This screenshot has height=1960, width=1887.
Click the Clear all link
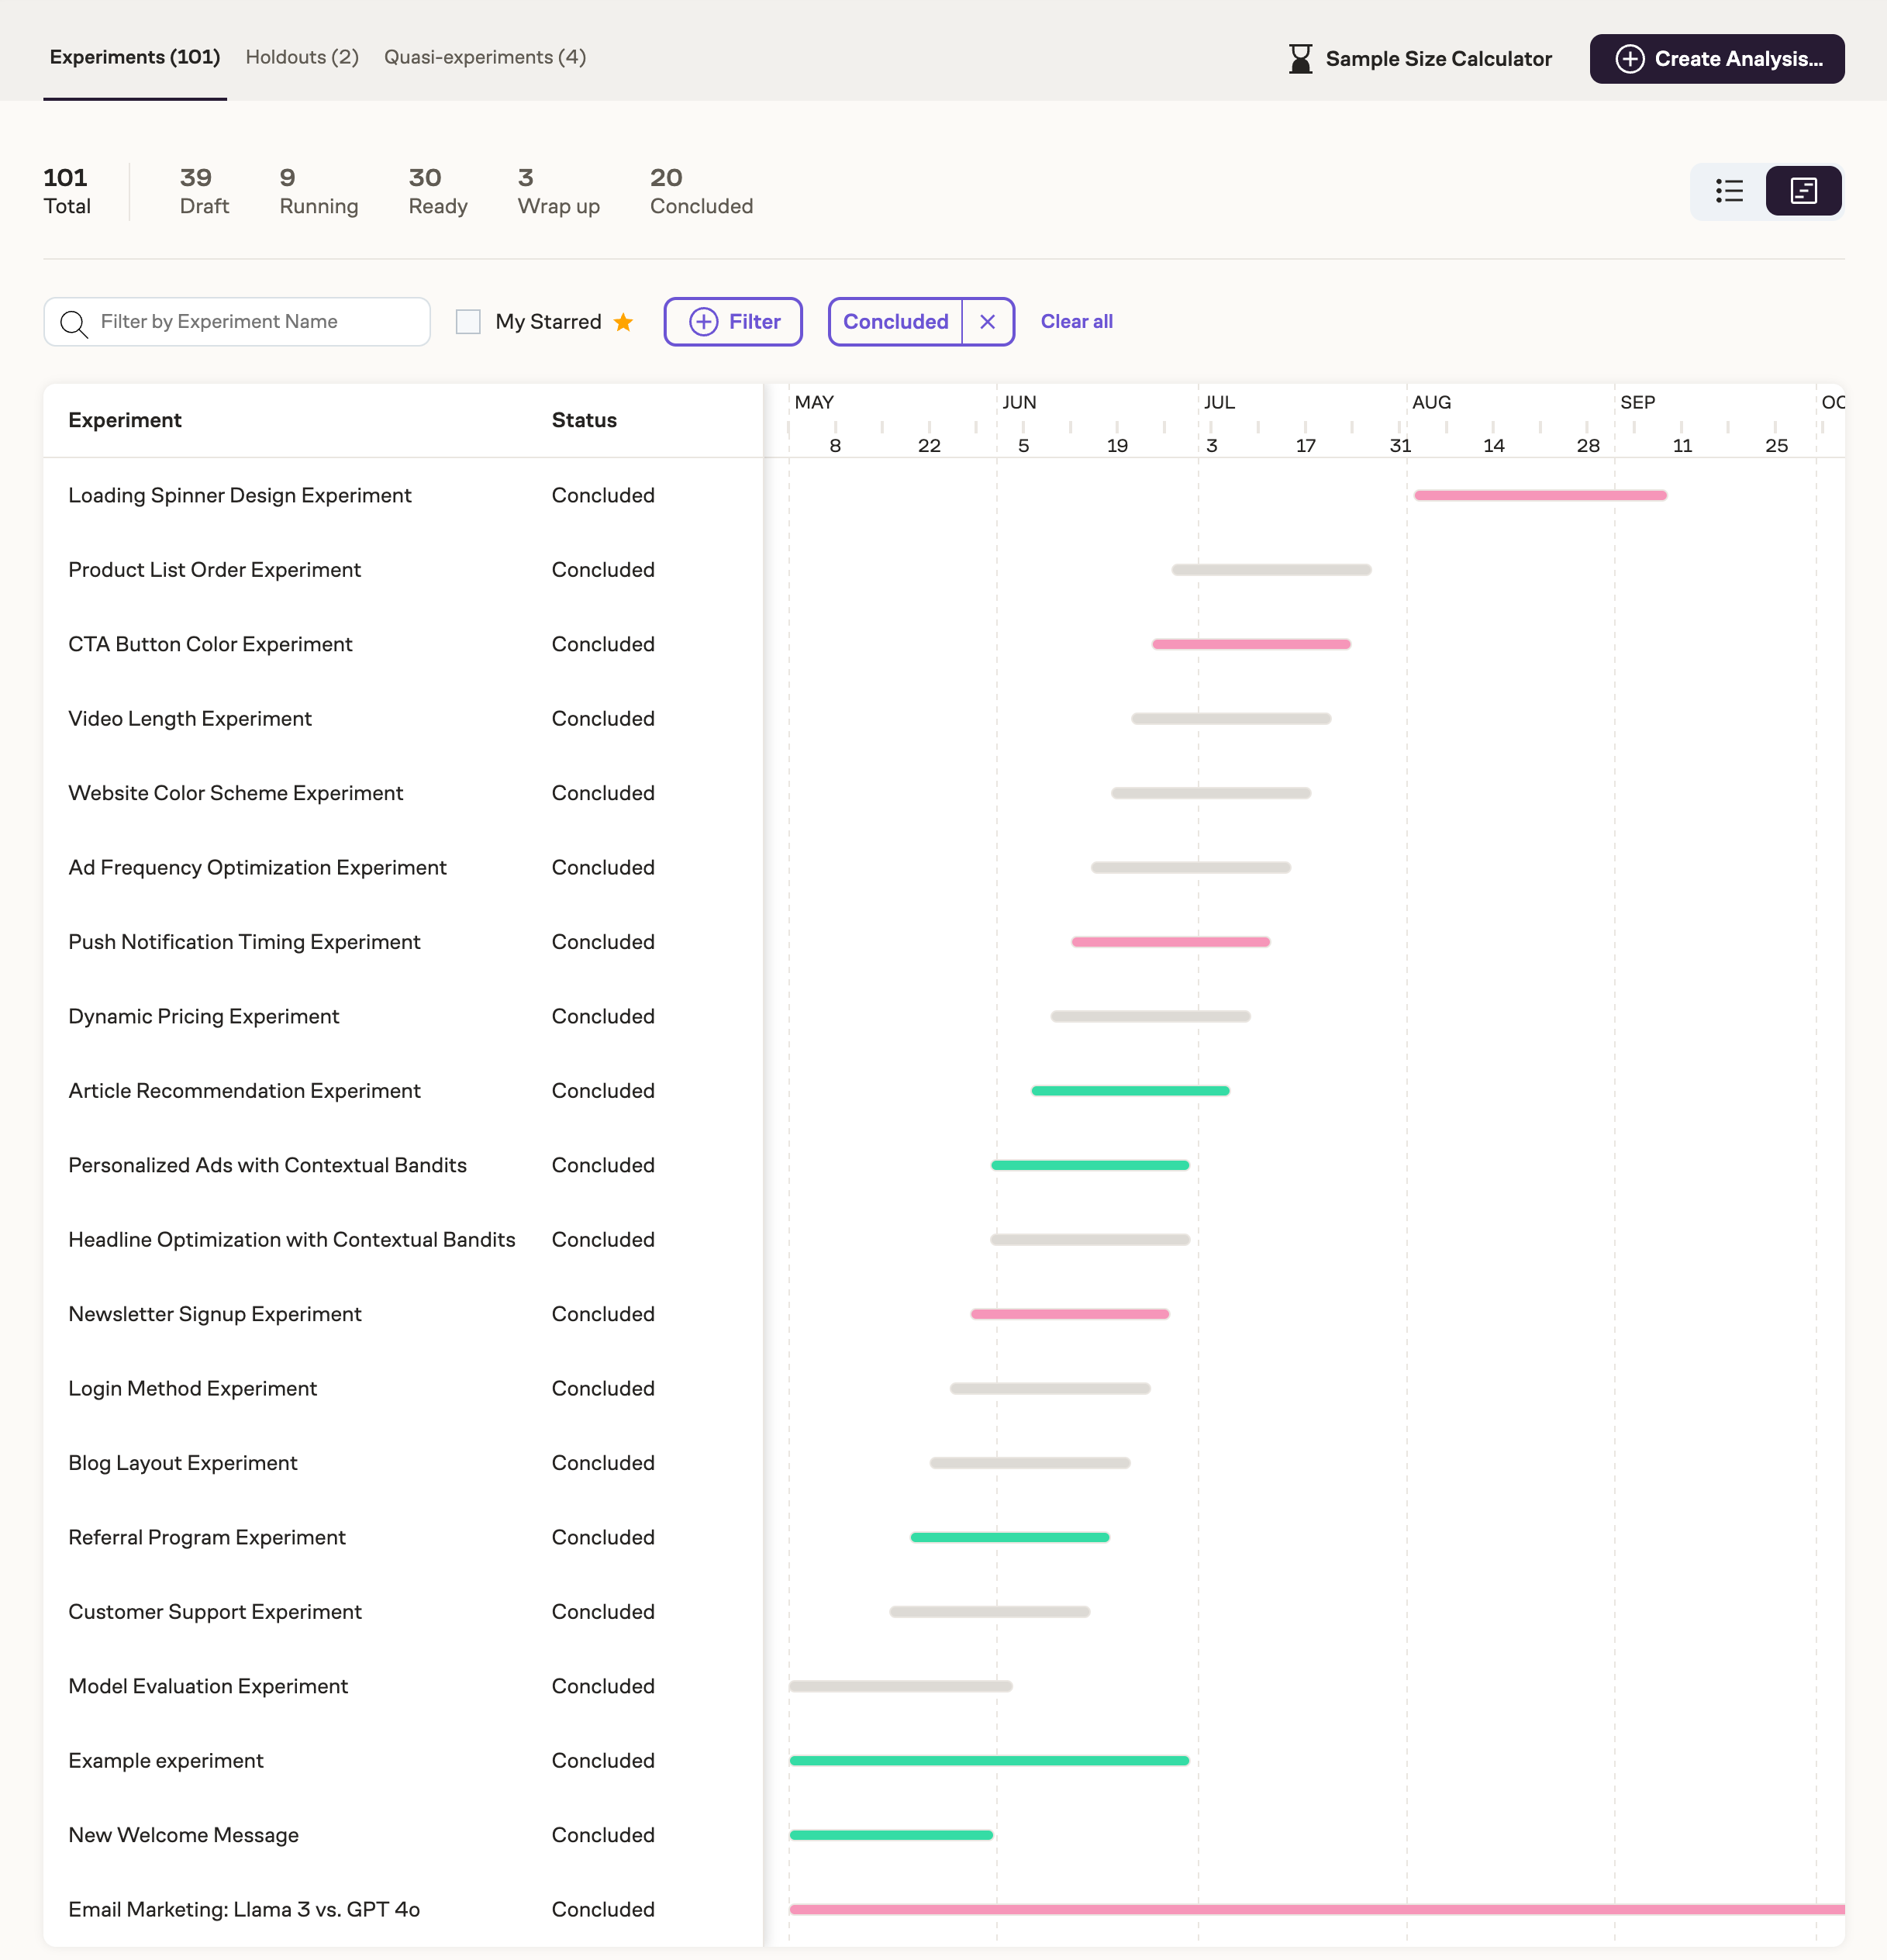(1077, 322)
